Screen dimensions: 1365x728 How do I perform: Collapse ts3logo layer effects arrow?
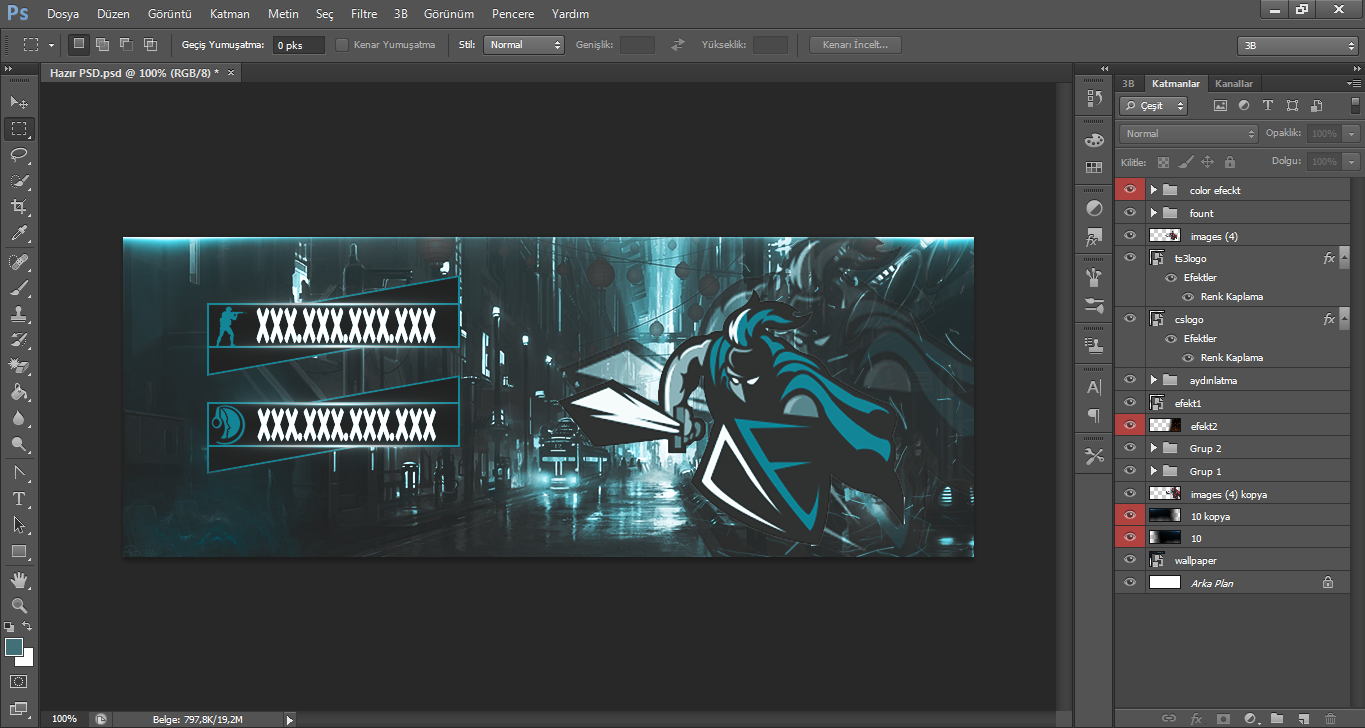tap(1344, 258)
